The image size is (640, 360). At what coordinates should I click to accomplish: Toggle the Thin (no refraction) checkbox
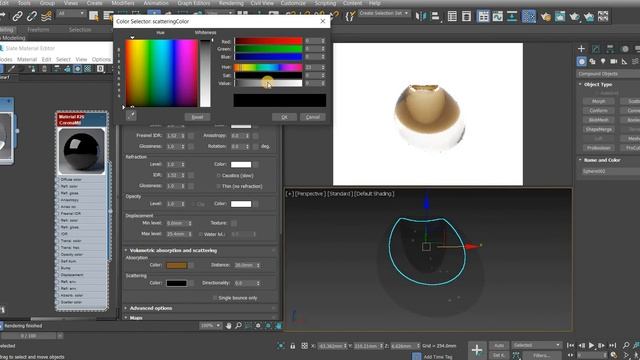pos(219,186)
